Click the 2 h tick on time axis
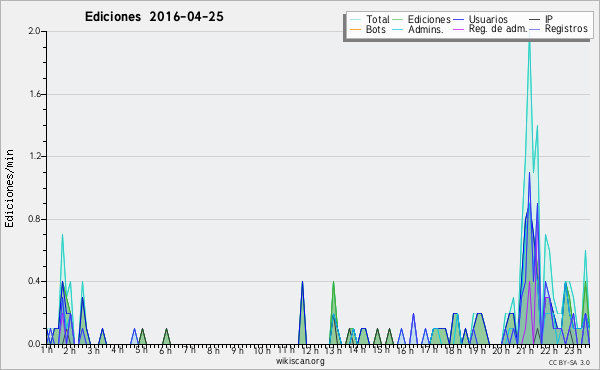Viewport: 600px width, 370px height. [70, 350]
